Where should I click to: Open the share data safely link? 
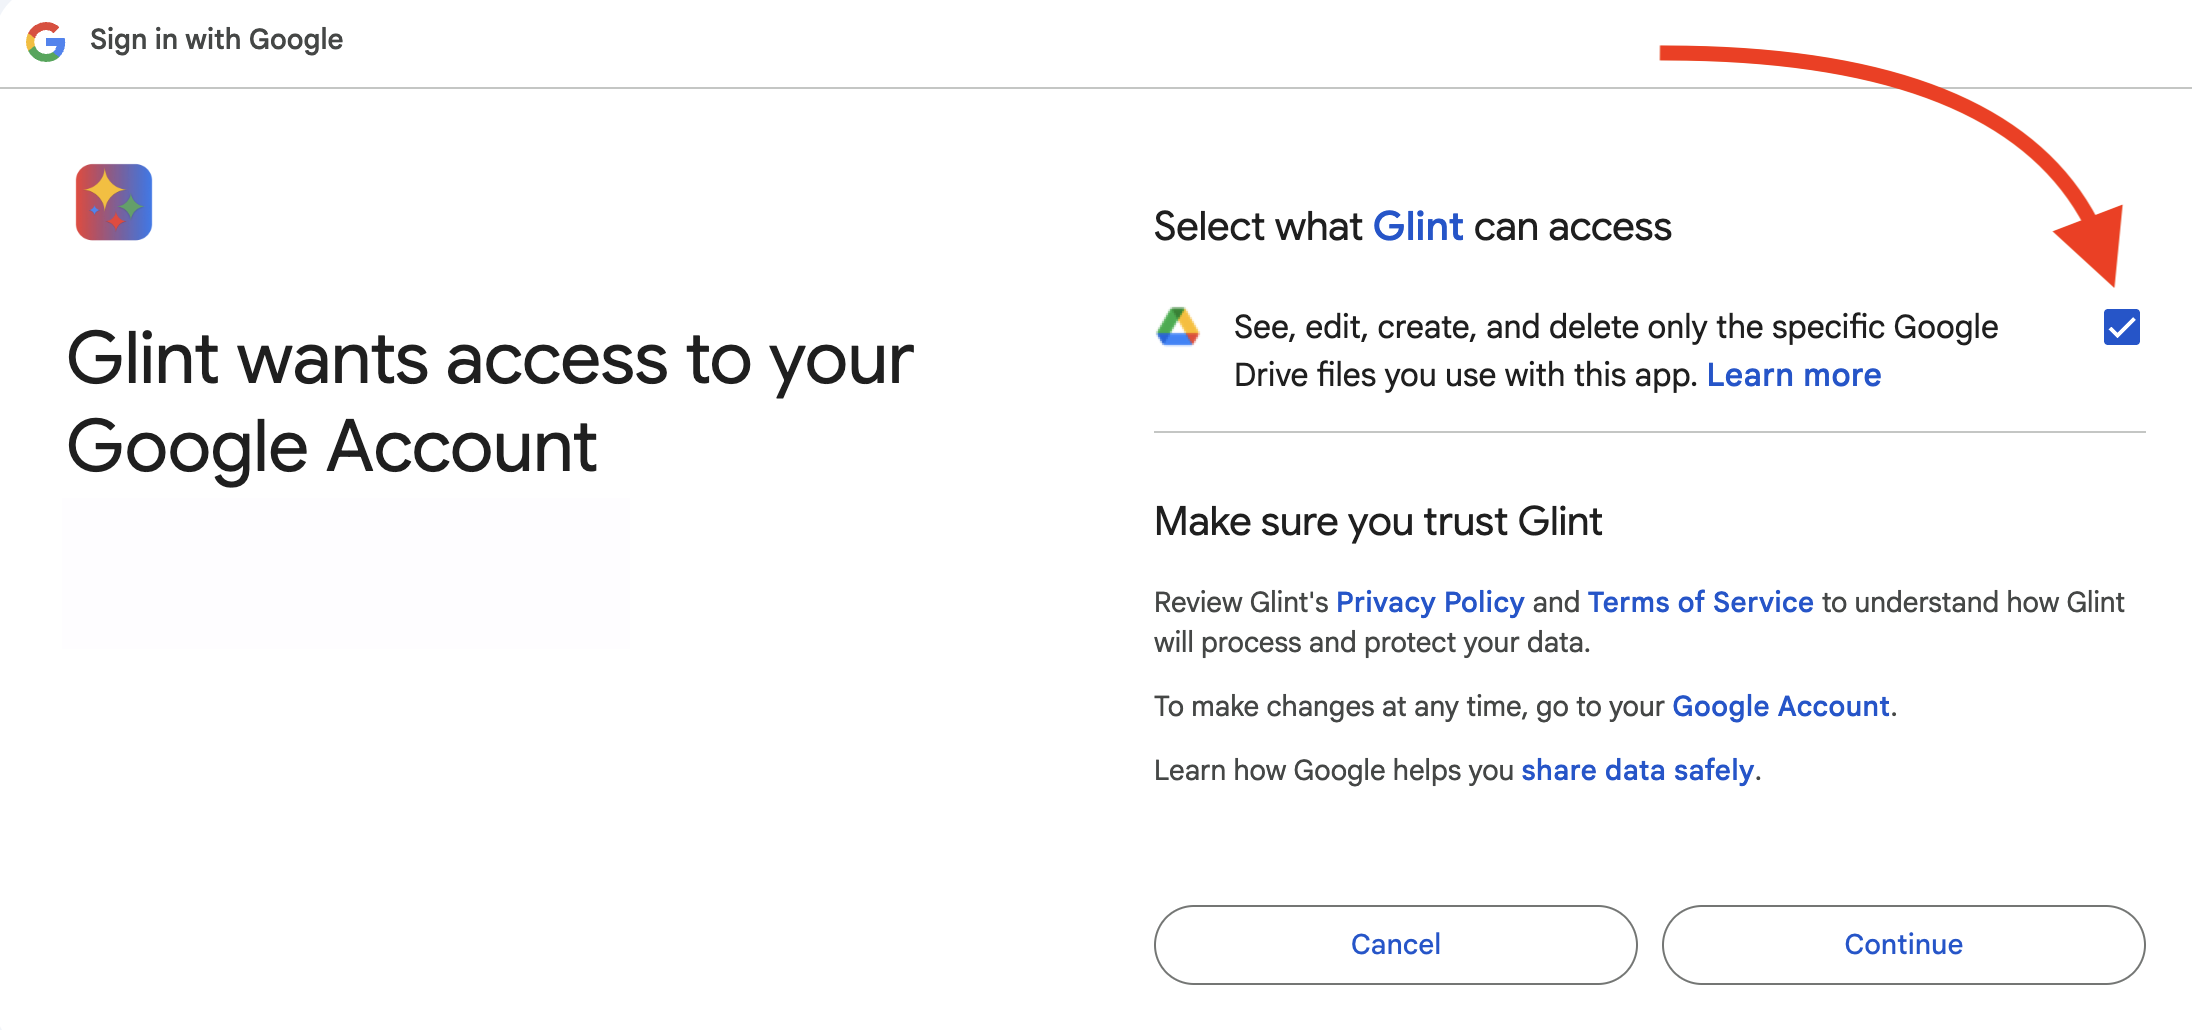coord(1637,770)
